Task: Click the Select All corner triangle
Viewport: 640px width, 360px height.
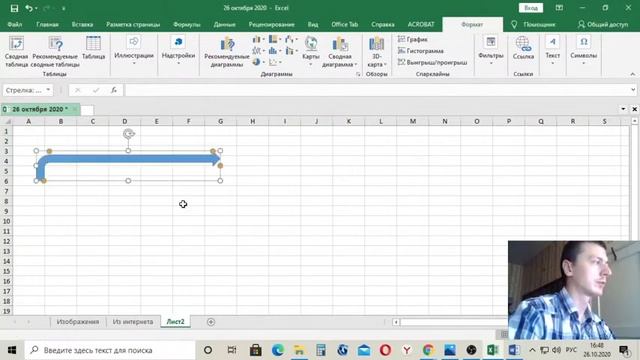Action: (x=7, y=121)
